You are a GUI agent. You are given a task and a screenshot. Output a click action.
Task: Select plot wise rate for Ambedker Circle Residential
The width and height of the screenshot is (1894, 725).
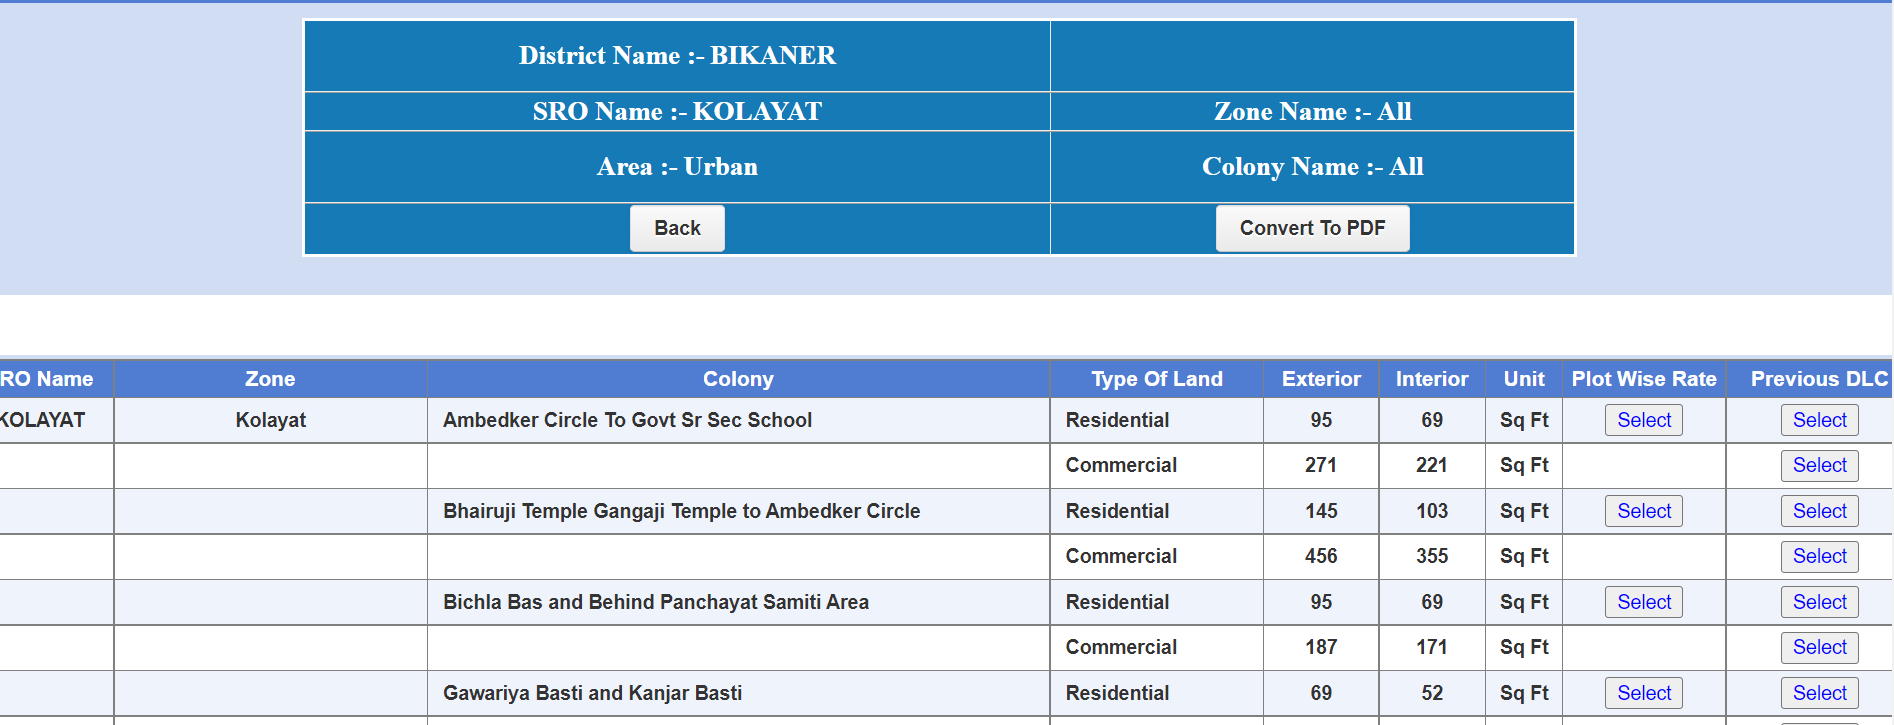click(1644, 420)
